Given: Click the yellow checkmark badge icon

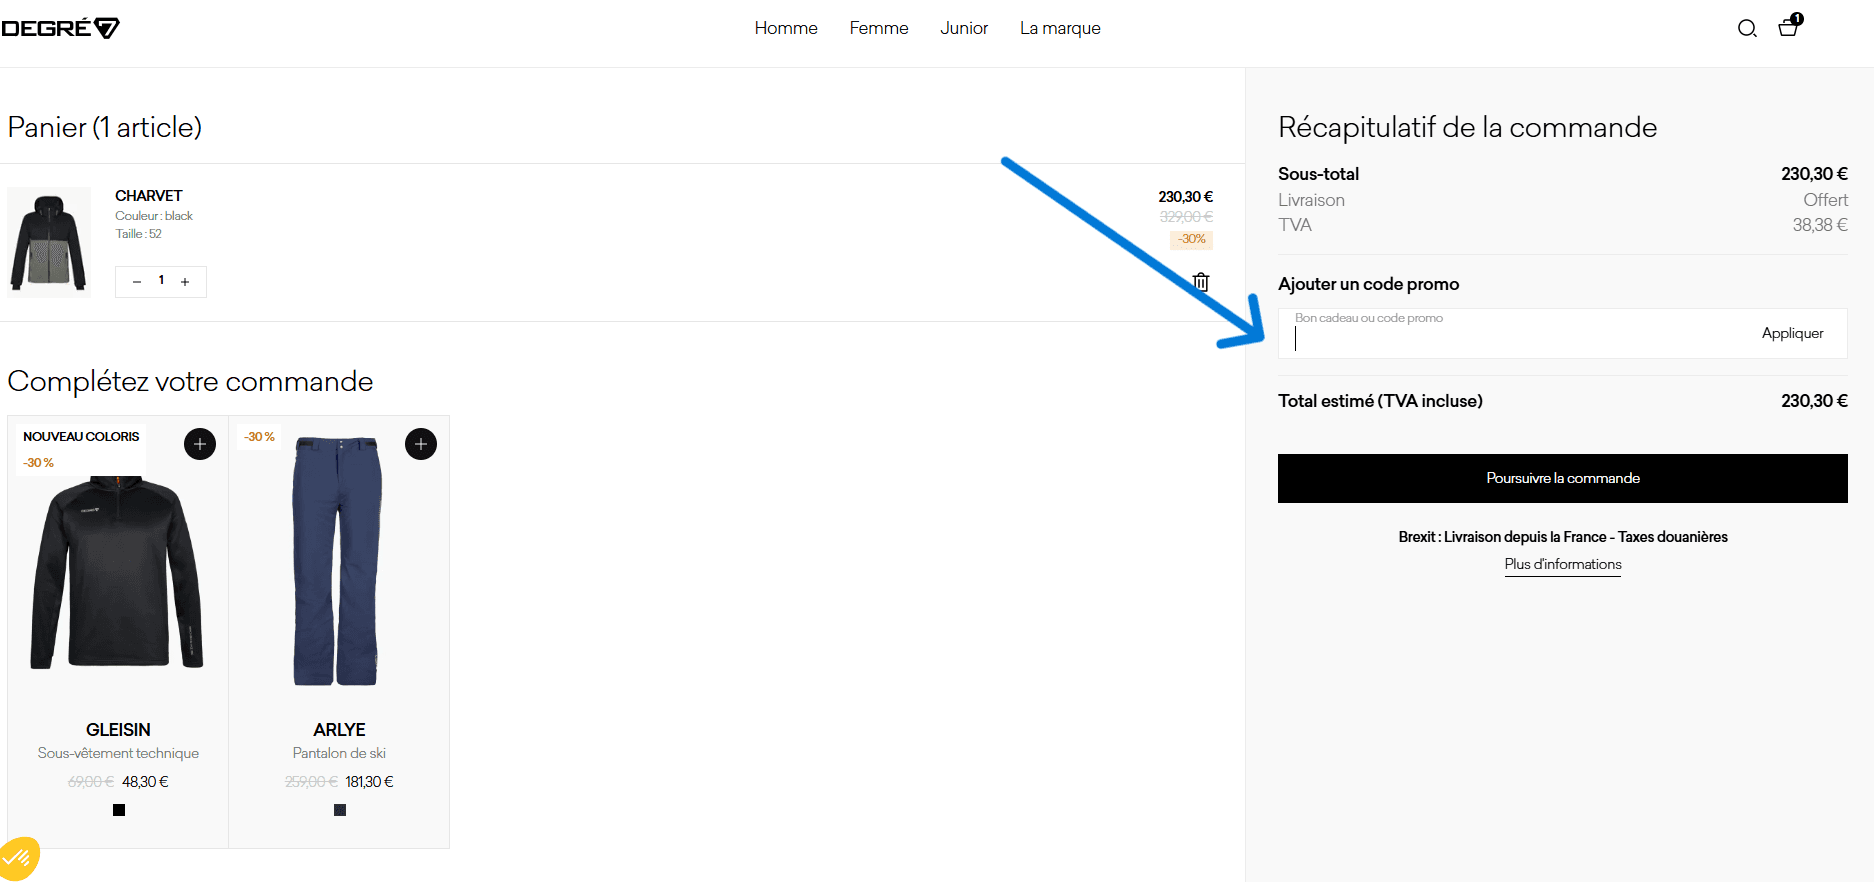Looking at the screenshot, I should point(18,858).
